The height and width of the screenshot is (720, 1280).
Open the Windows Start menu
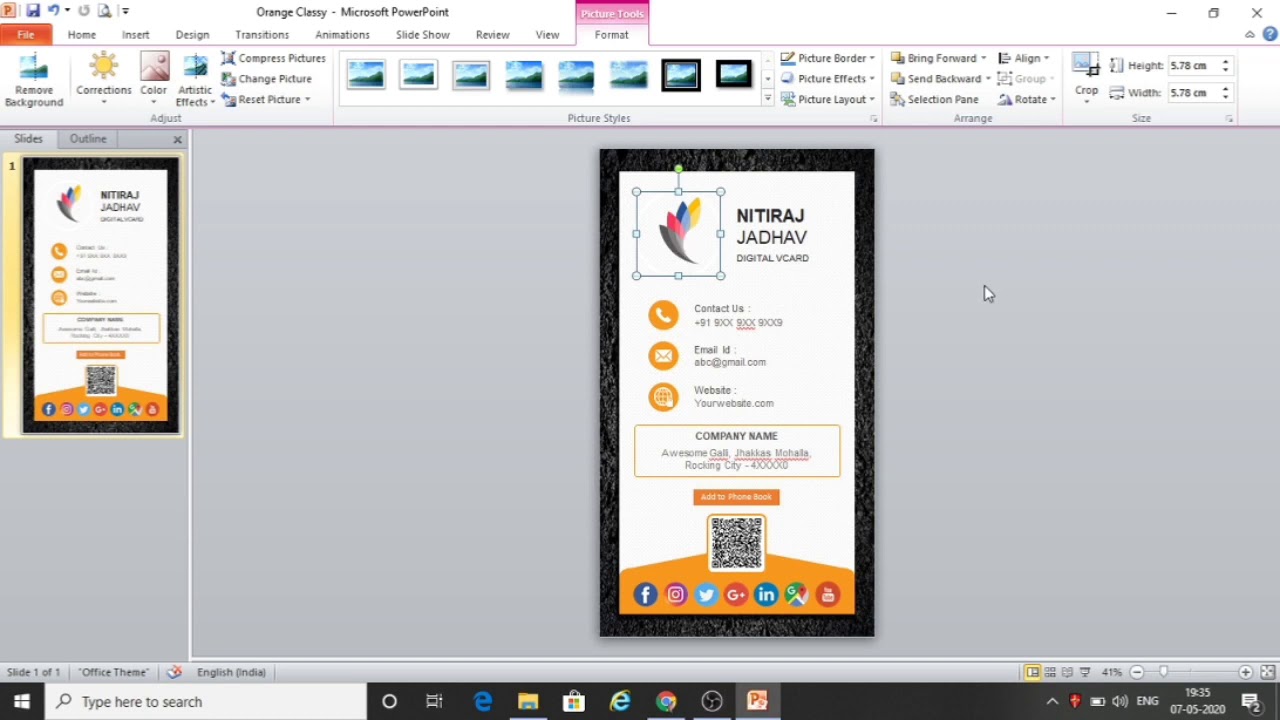click(x=22, y=701)
